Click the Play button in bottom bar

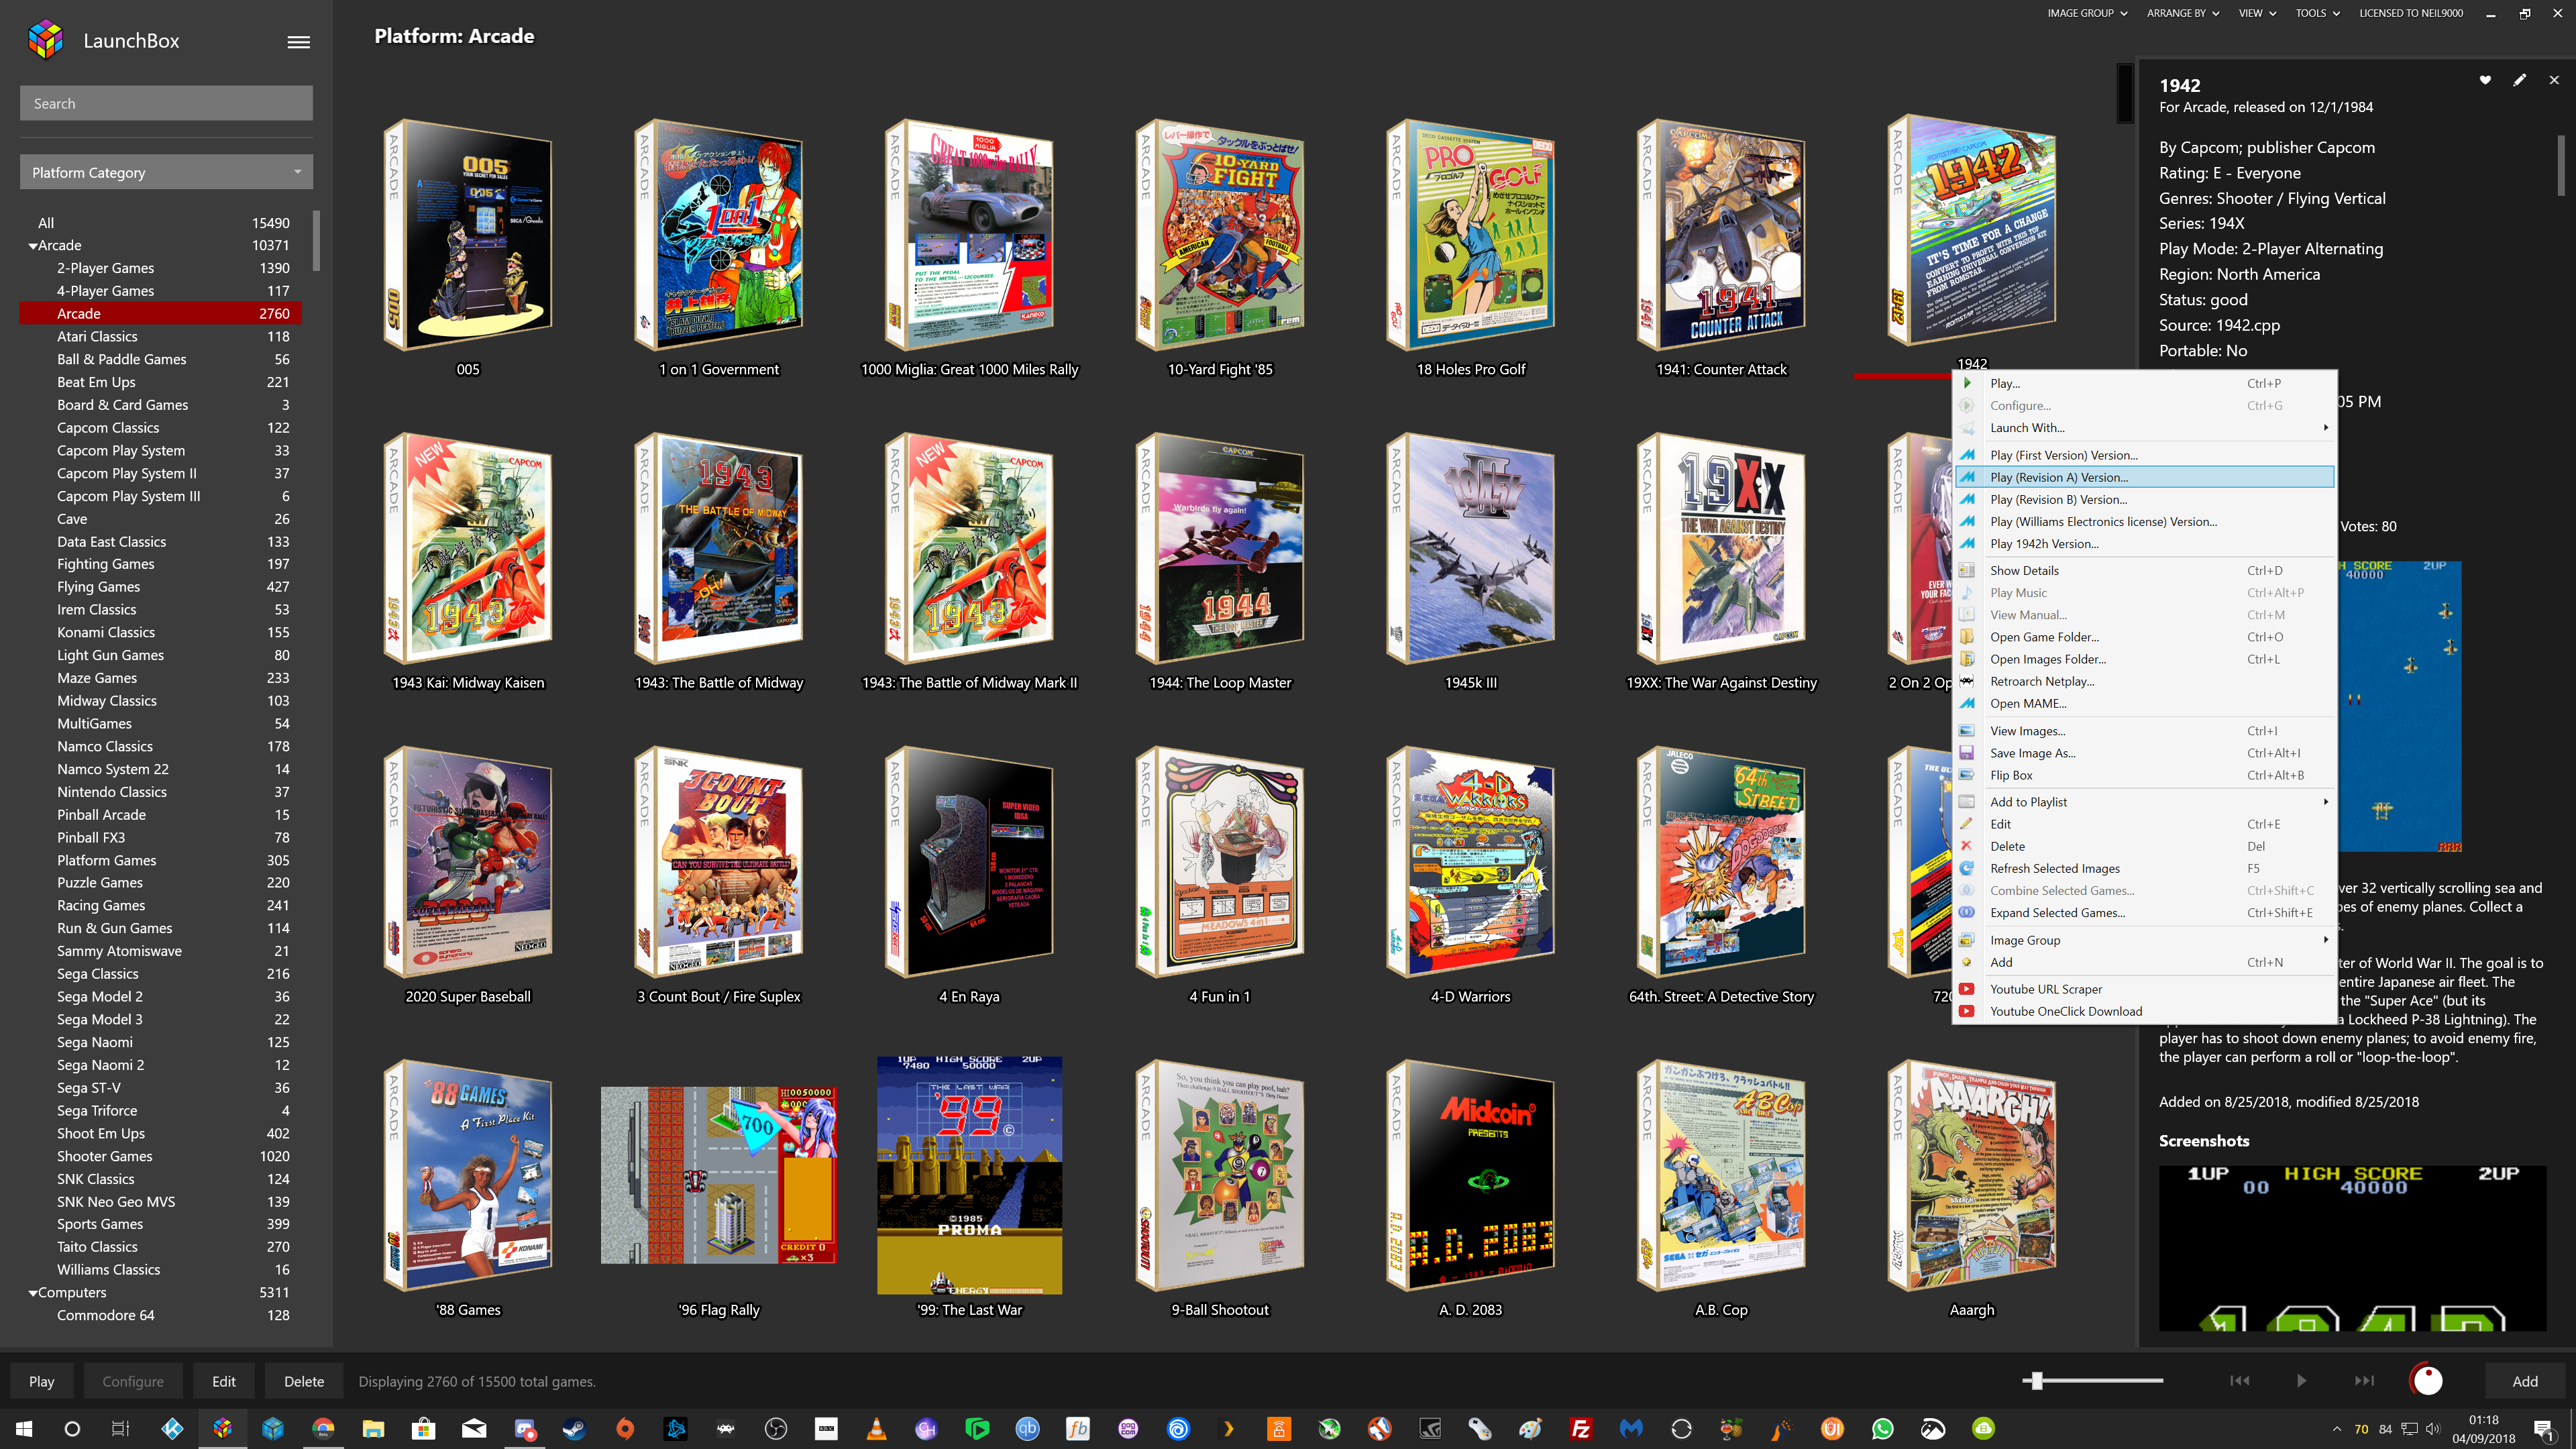pyautogui.click(x=42, y=1381)
